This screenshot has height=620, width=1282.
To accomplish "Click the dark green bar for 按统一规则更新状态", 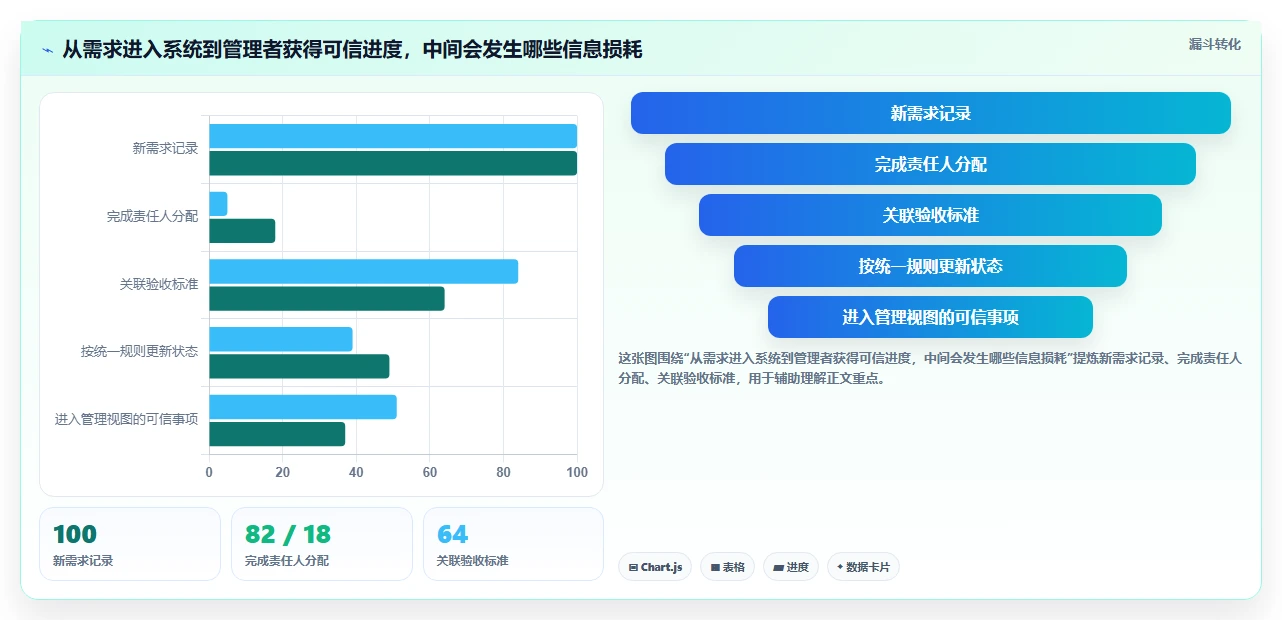I will [299, 366].
